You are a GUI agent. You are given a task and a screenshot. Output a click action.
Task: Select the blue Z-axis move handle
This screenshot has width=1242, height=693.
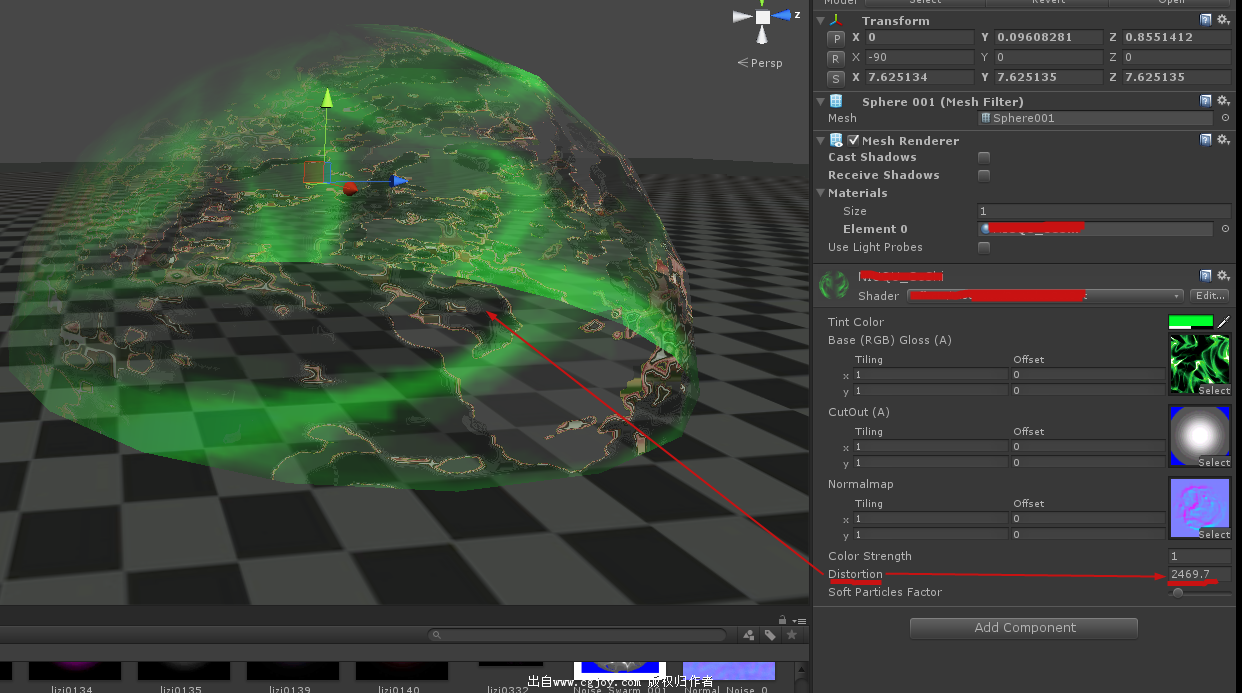click(399, 181)
